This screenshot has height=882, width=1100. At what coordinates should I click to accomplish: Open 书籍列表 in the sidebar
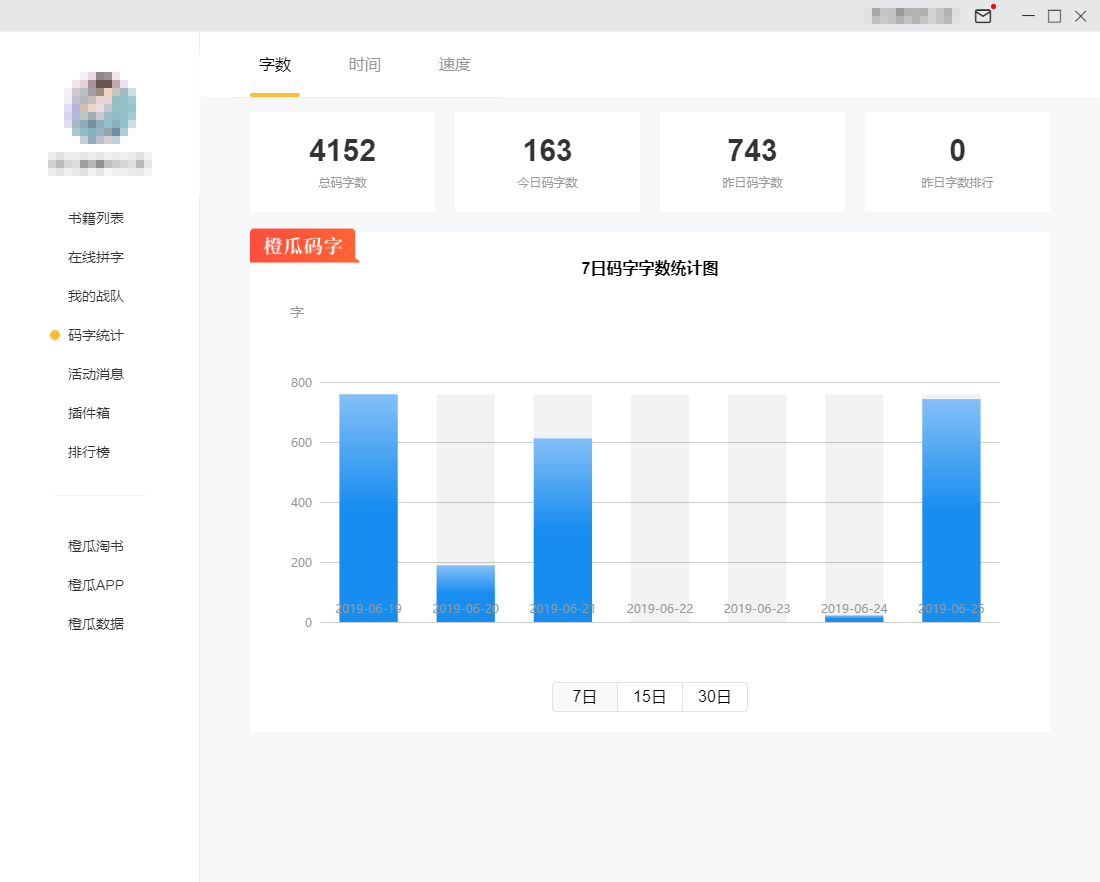click(x=96, y=218)
